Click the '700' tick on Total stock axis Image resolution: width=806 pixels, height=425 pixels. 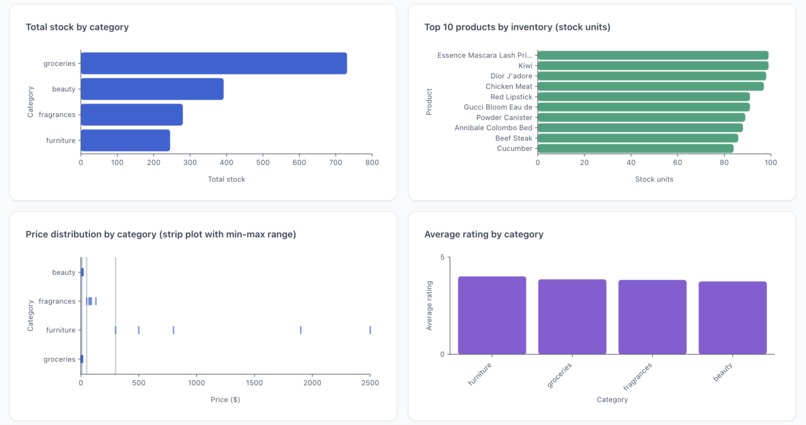coord(336,162)
